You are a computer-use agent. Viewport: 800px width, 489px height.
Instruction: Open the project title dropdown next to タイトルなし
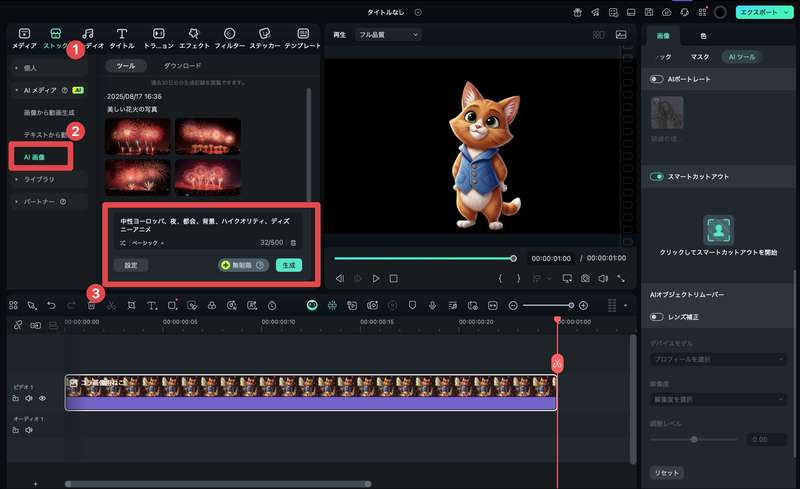418,12
